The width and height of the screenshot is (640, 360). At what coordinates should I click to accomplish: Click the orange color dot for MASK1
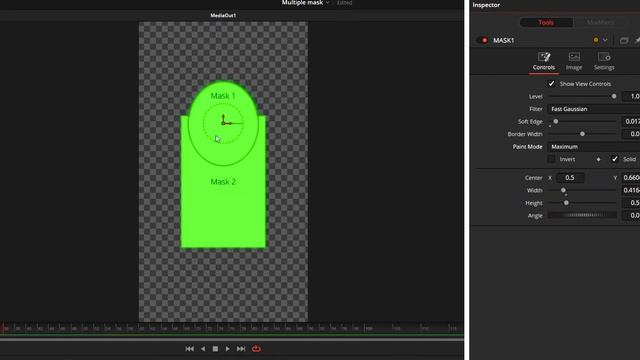596,40
